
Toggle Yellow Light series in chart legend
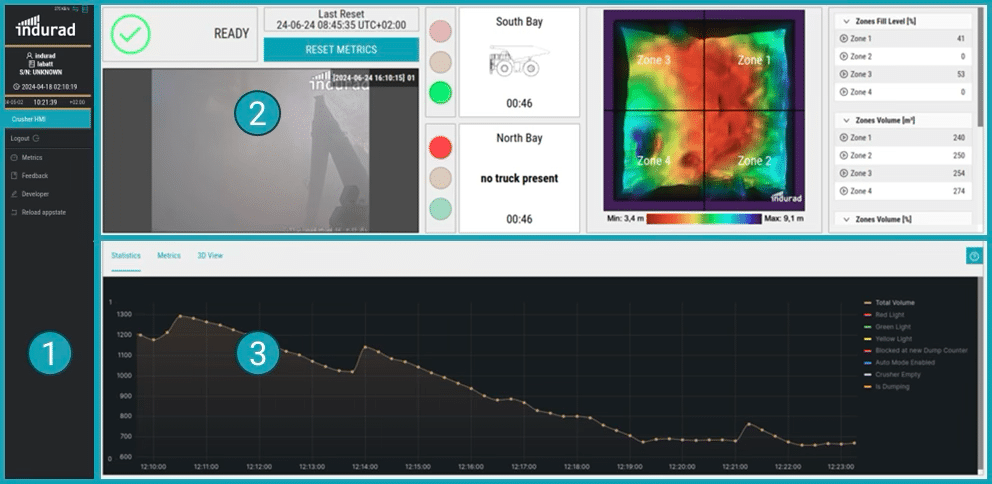(x=887, y=339)
